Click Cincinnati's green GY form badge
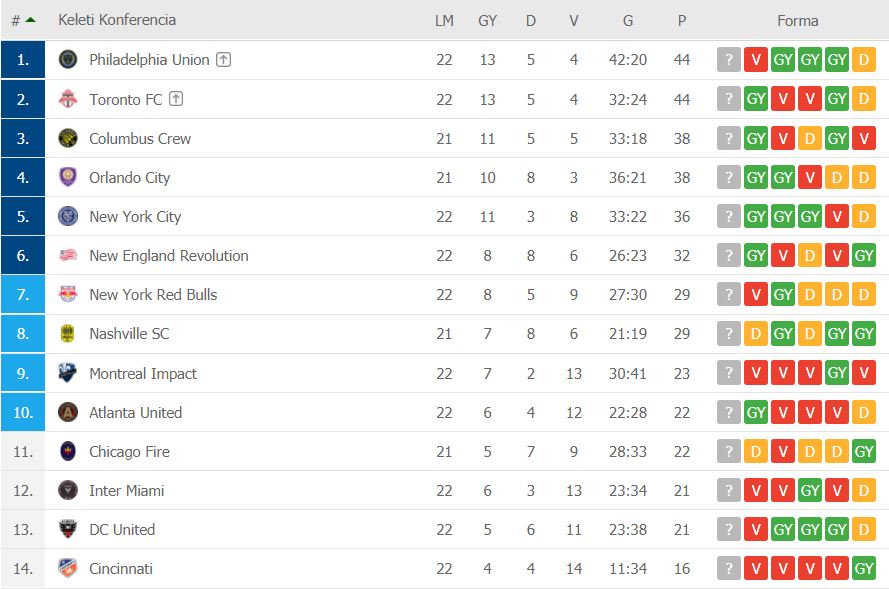Screen dimensions: 889x589 pos(863,569)
